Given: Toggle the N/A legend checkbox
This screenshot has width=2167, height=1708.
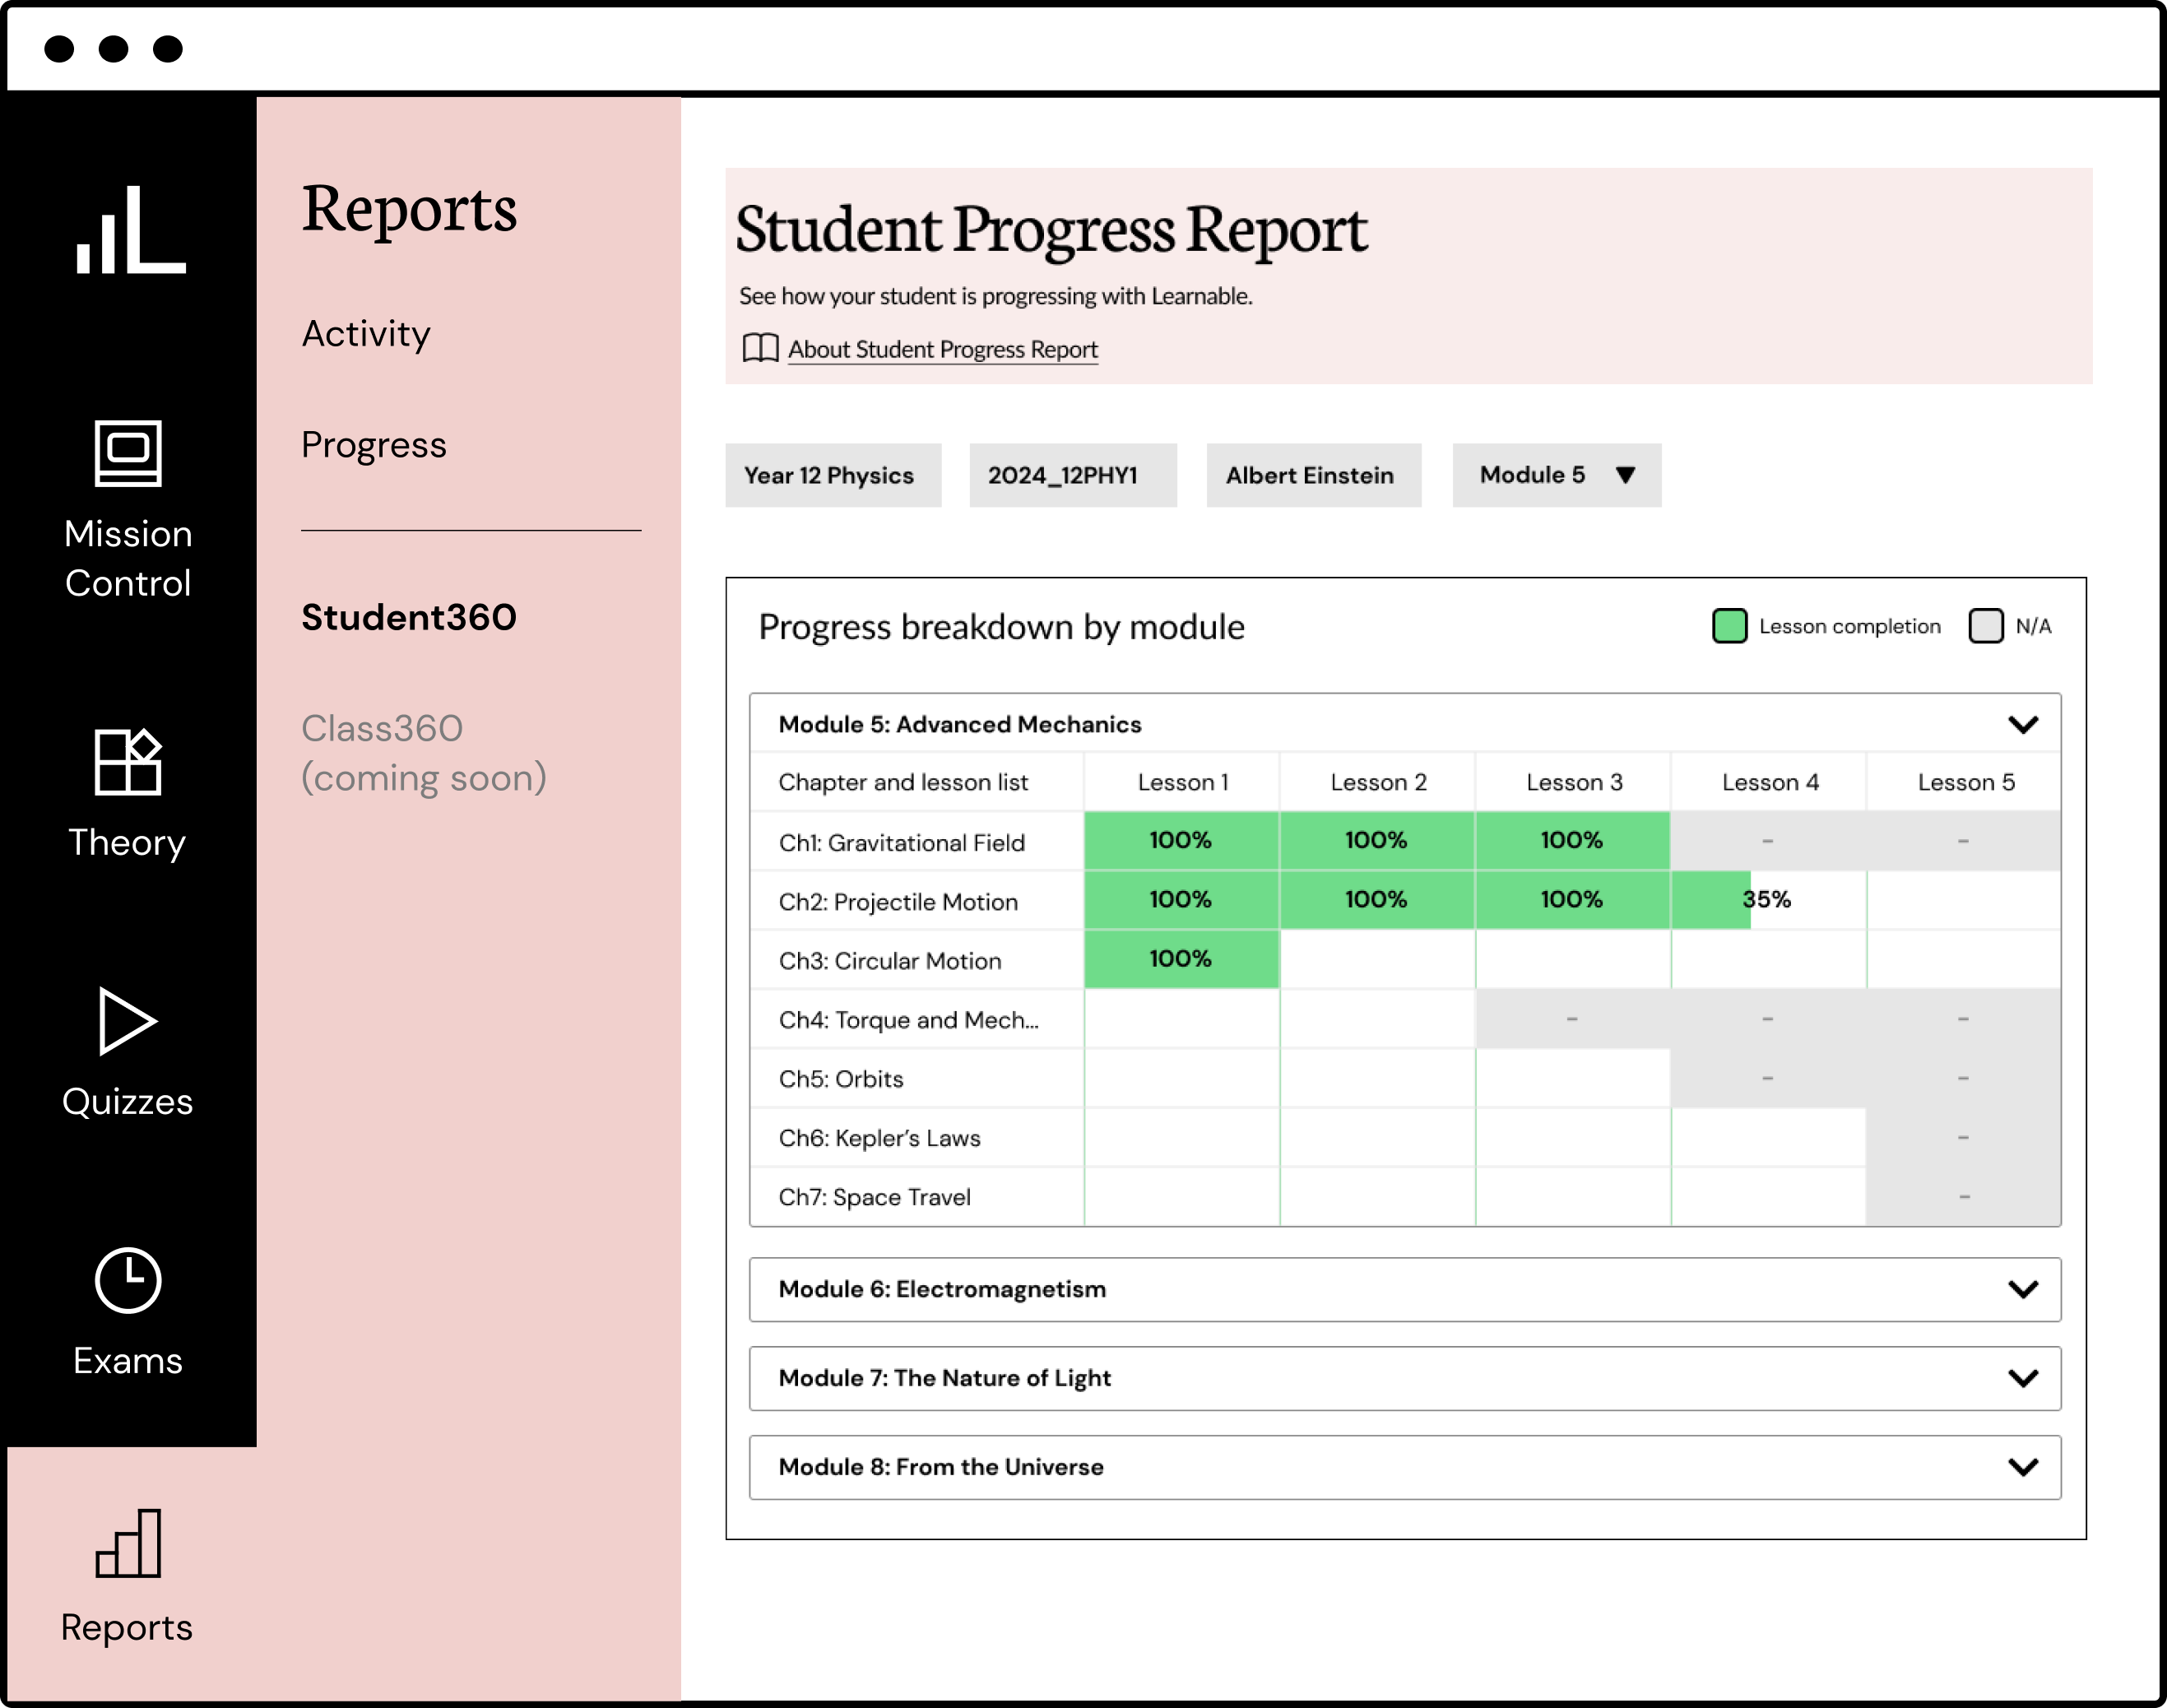Looking at the screenshot, I should coord(1986,626).
